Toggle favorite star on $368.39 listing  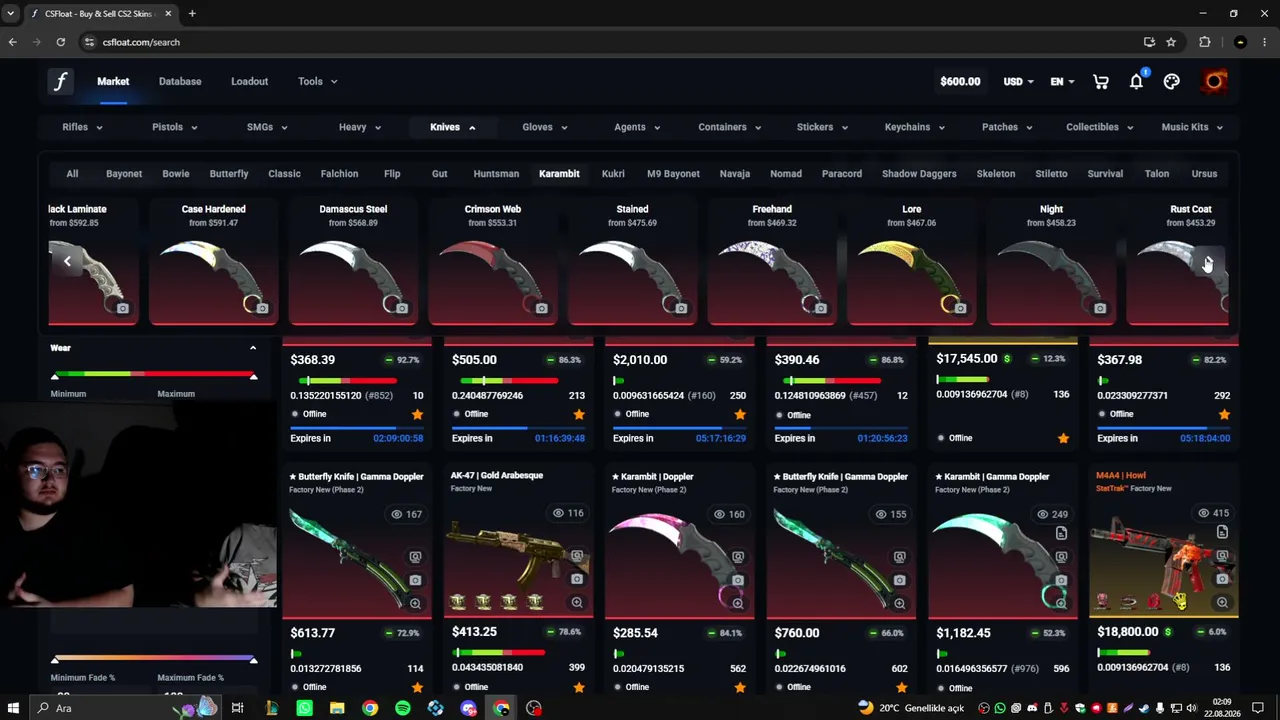click(417, 414)
